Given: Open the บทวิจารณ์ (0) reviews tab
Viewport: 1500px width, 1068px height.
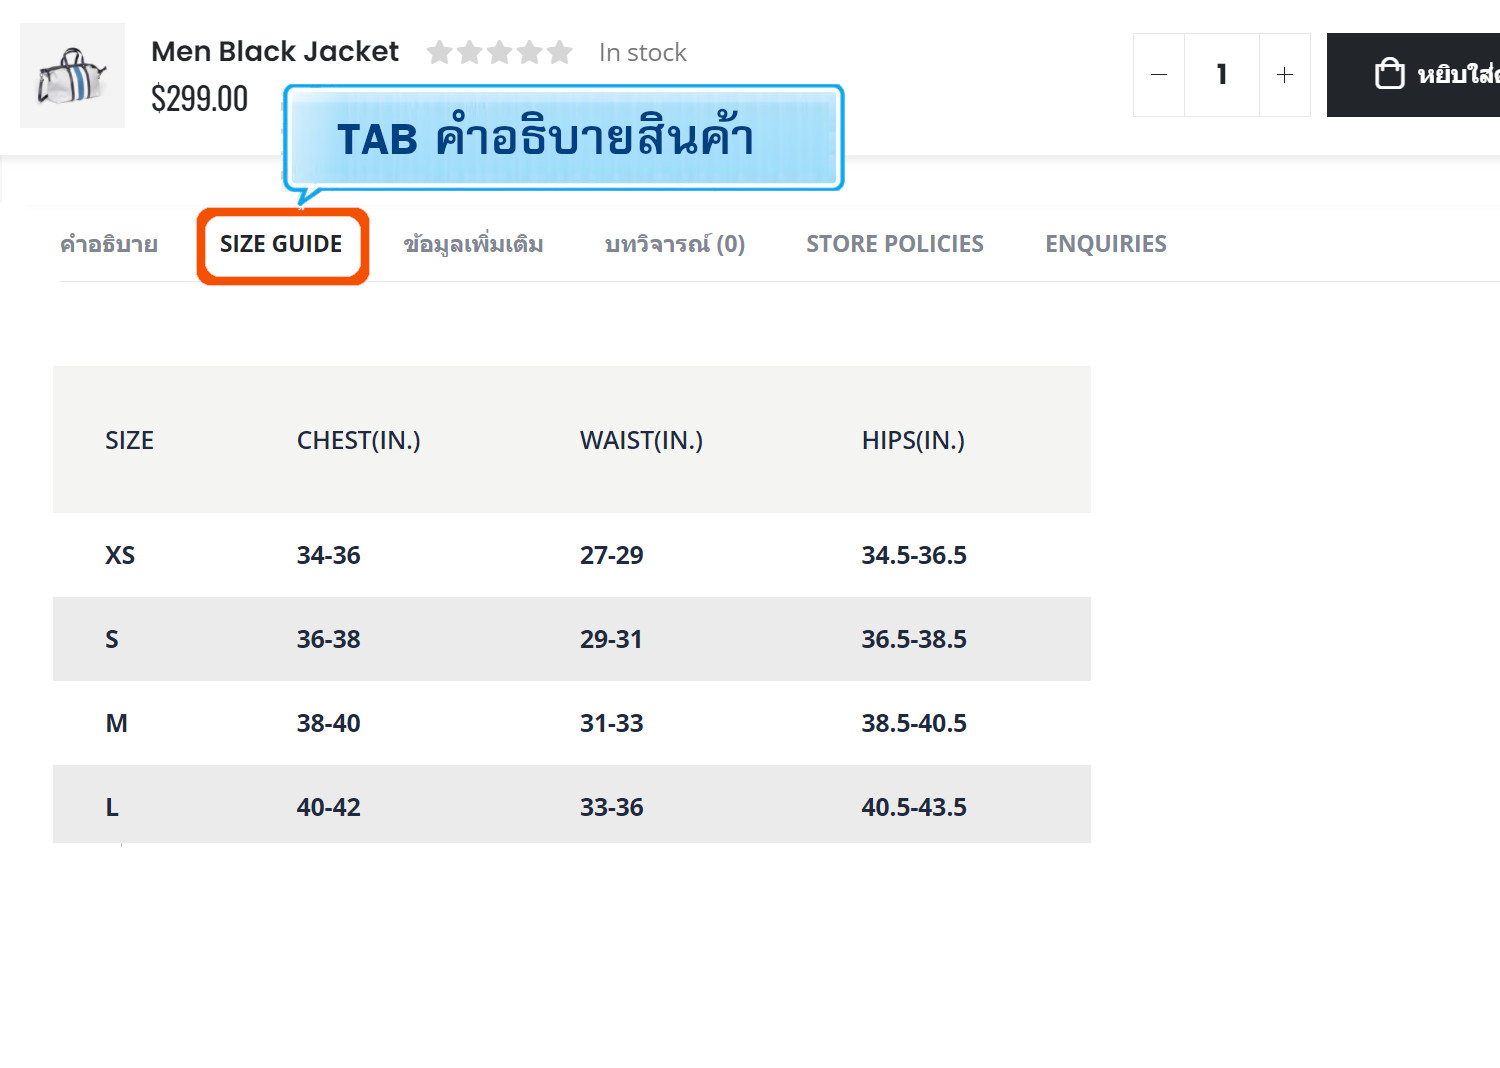Looking at the screenshot, I should point(675,244).
